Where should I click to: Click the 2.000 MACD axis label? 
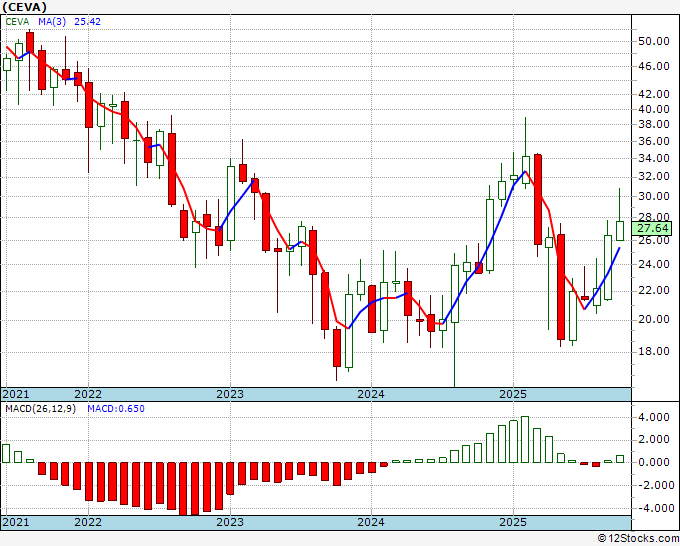click(654, 440)
